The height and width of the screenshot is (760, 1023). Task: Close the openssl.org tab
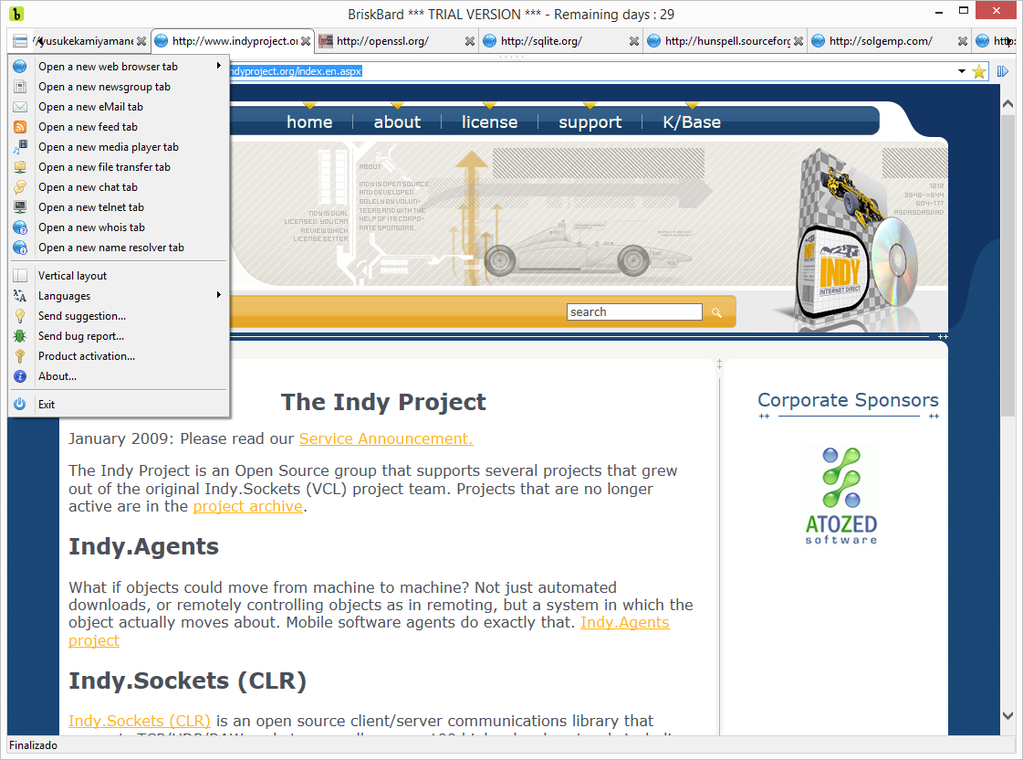[x=470, y=41]
